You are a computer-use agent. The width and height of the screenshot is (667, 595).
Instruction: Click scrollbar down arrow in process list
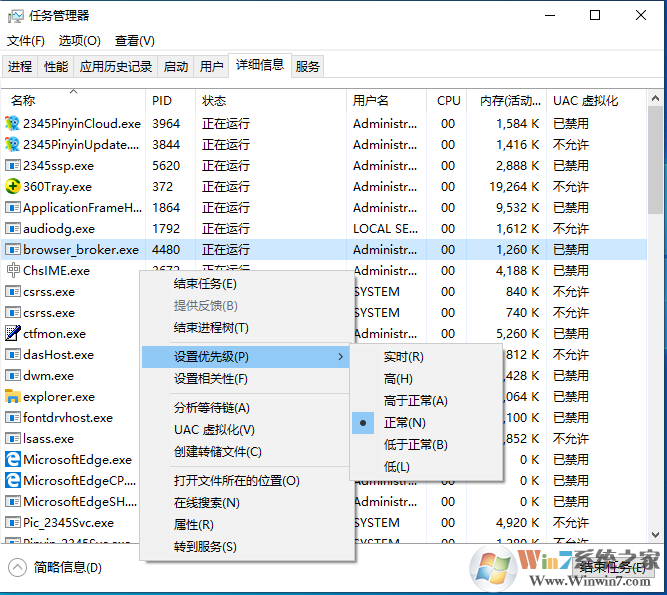(x=655, y=535)
